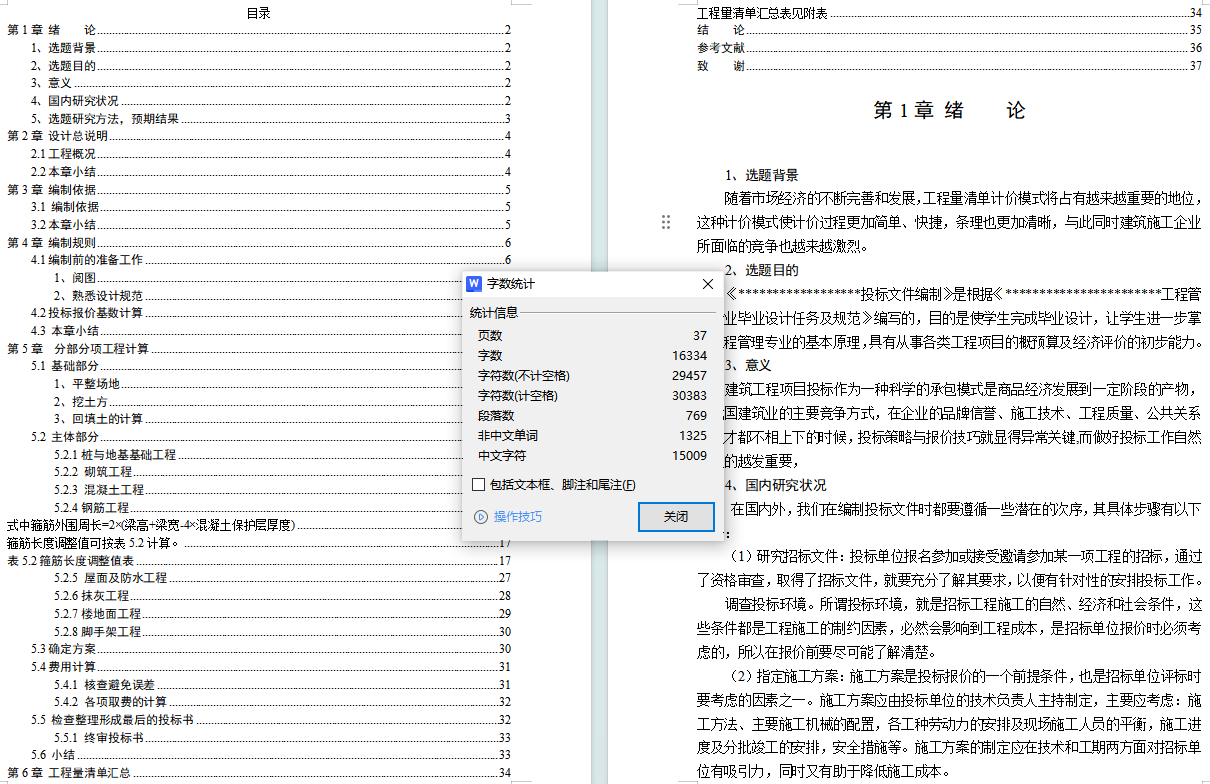Open TOC entry 2.1 工程概况
Screen dimensions: 1210x784
[x=271, y=154]
